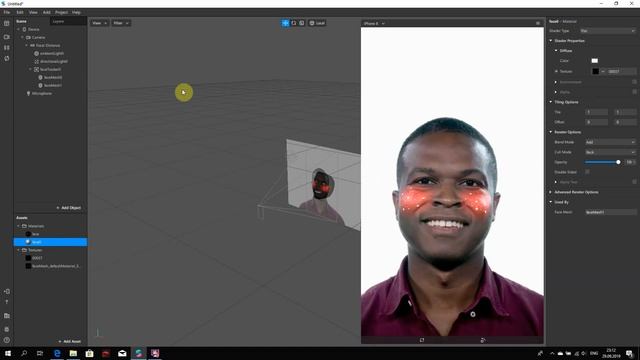640x360 pixels.
Task: Open the Edit menu
Action: (20, 12)
